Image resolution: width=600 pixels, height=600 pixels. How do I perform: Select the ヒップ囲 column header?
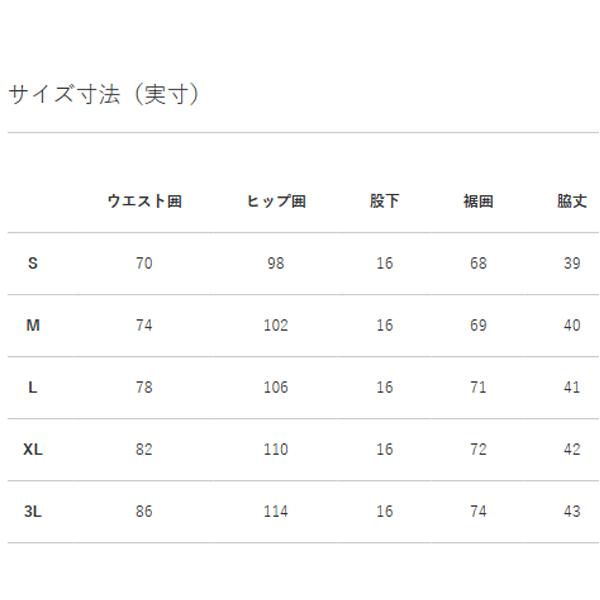[276, 201]
